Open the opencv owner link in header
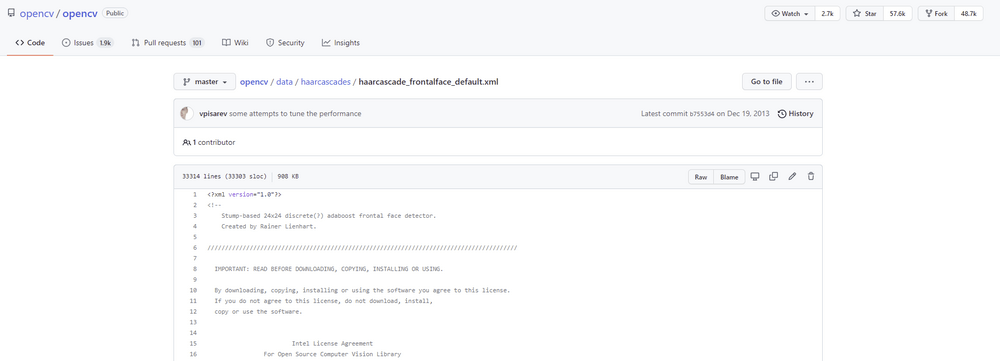Viewport: 1000px width, 361px height. point(36,13)
